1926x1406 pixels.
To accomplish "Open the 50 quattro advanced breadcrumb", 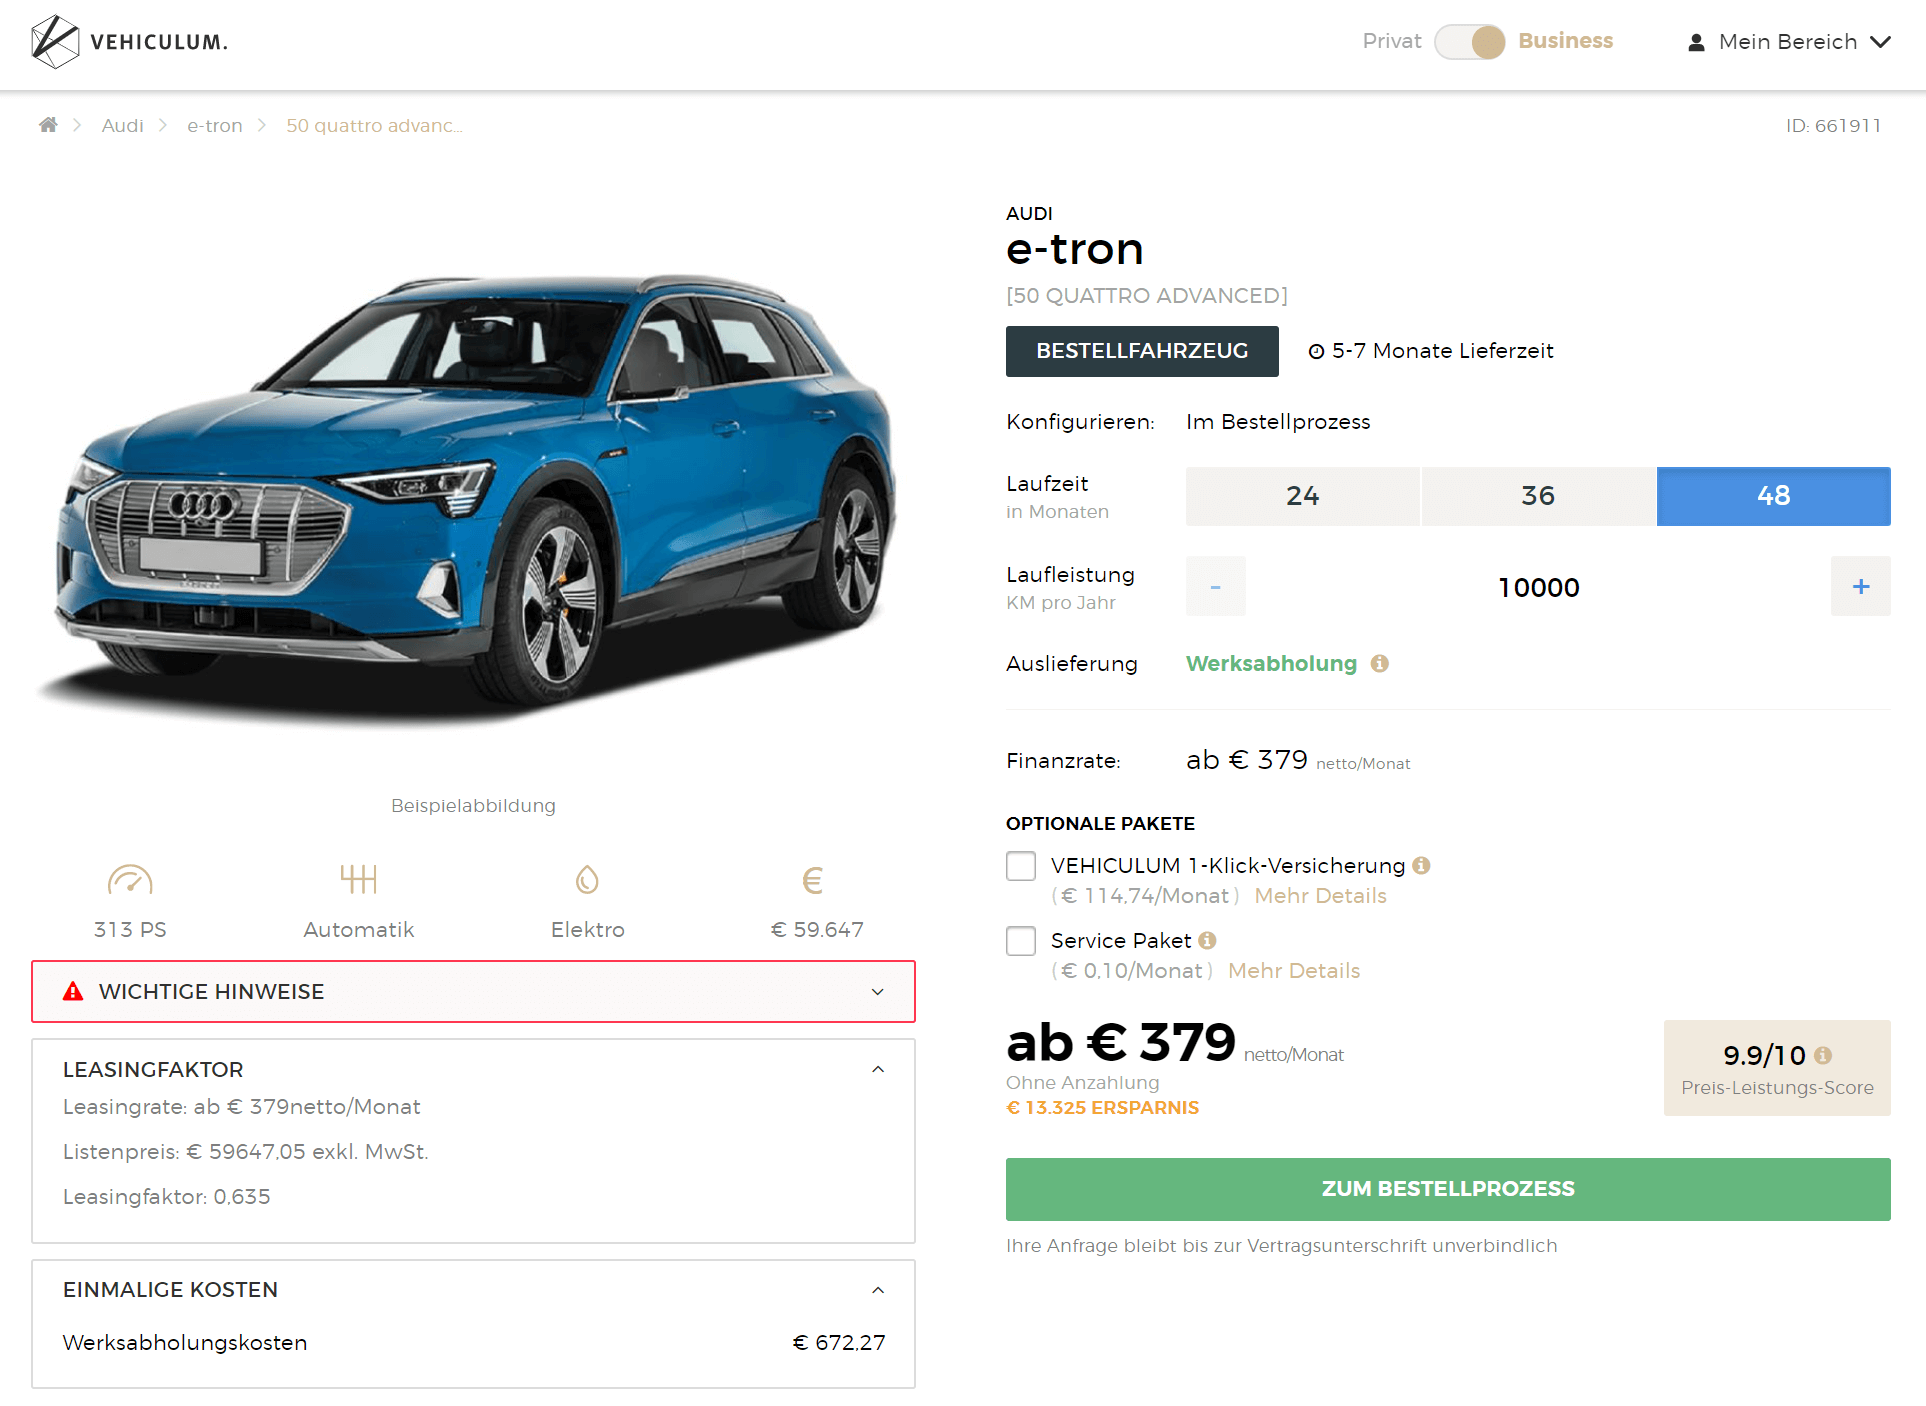I will [374, 125].
